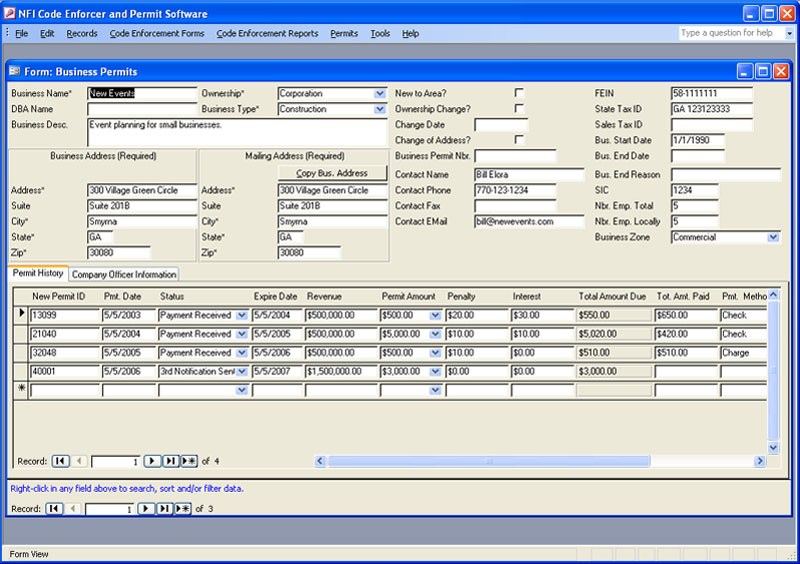Toggle the Ownership Change checkbox
The image size is (800, 564).
coord(519,108)
